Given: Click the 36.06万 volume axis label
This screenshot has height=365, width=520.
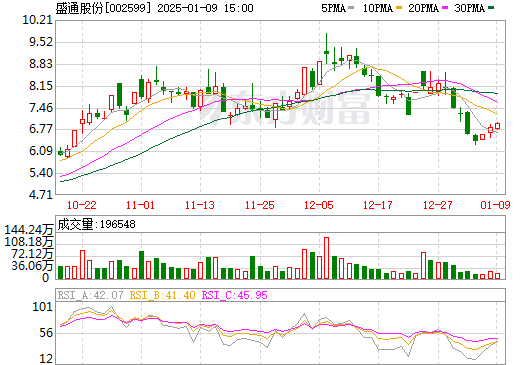Looking at the screenshot, I should pos(32,266).
